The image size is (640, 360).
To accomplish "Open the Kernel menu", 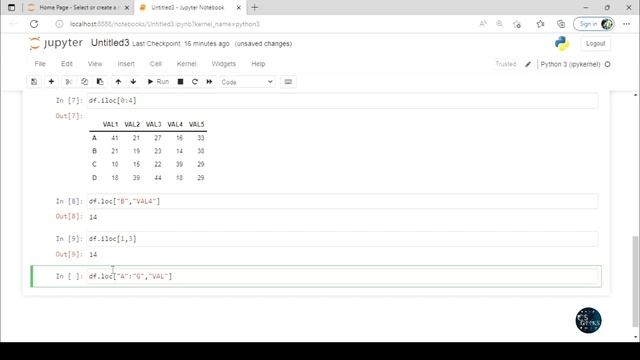I will click(187, 64).
